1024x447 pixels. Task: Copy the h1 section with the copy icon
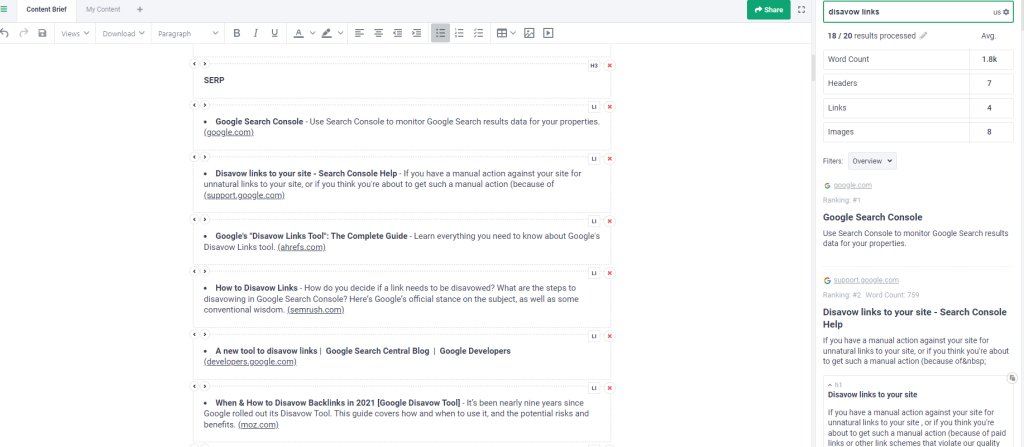click(x=1012, y=378)
